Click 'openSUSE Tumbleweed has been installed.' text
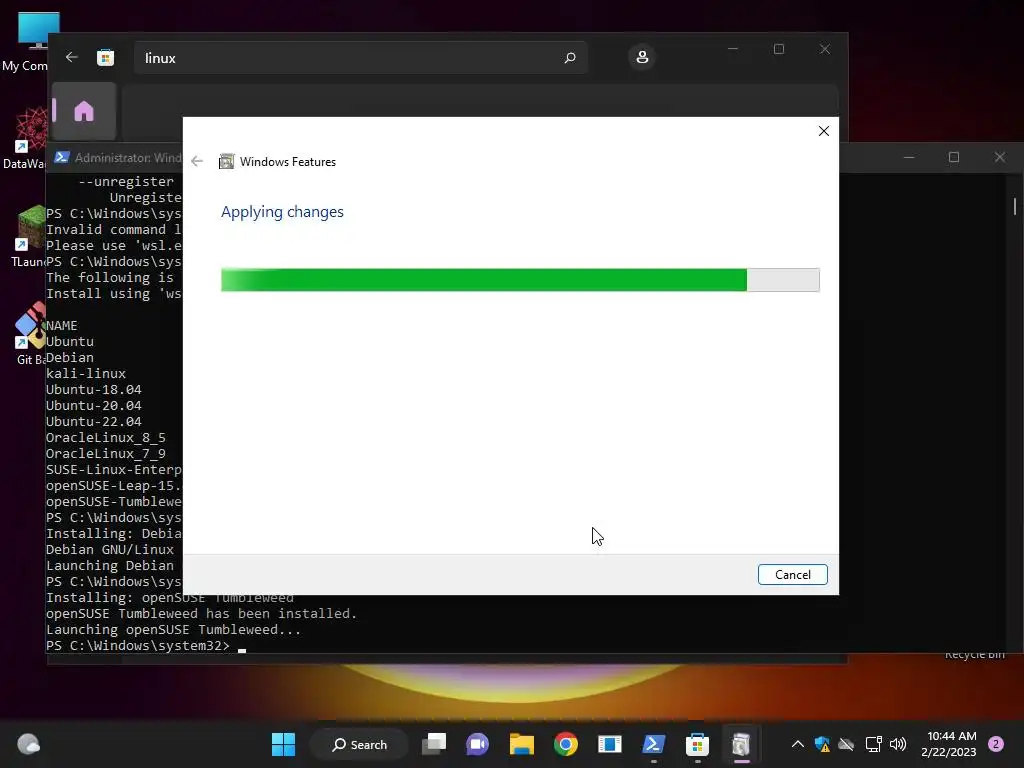 [x=201, y=613]
